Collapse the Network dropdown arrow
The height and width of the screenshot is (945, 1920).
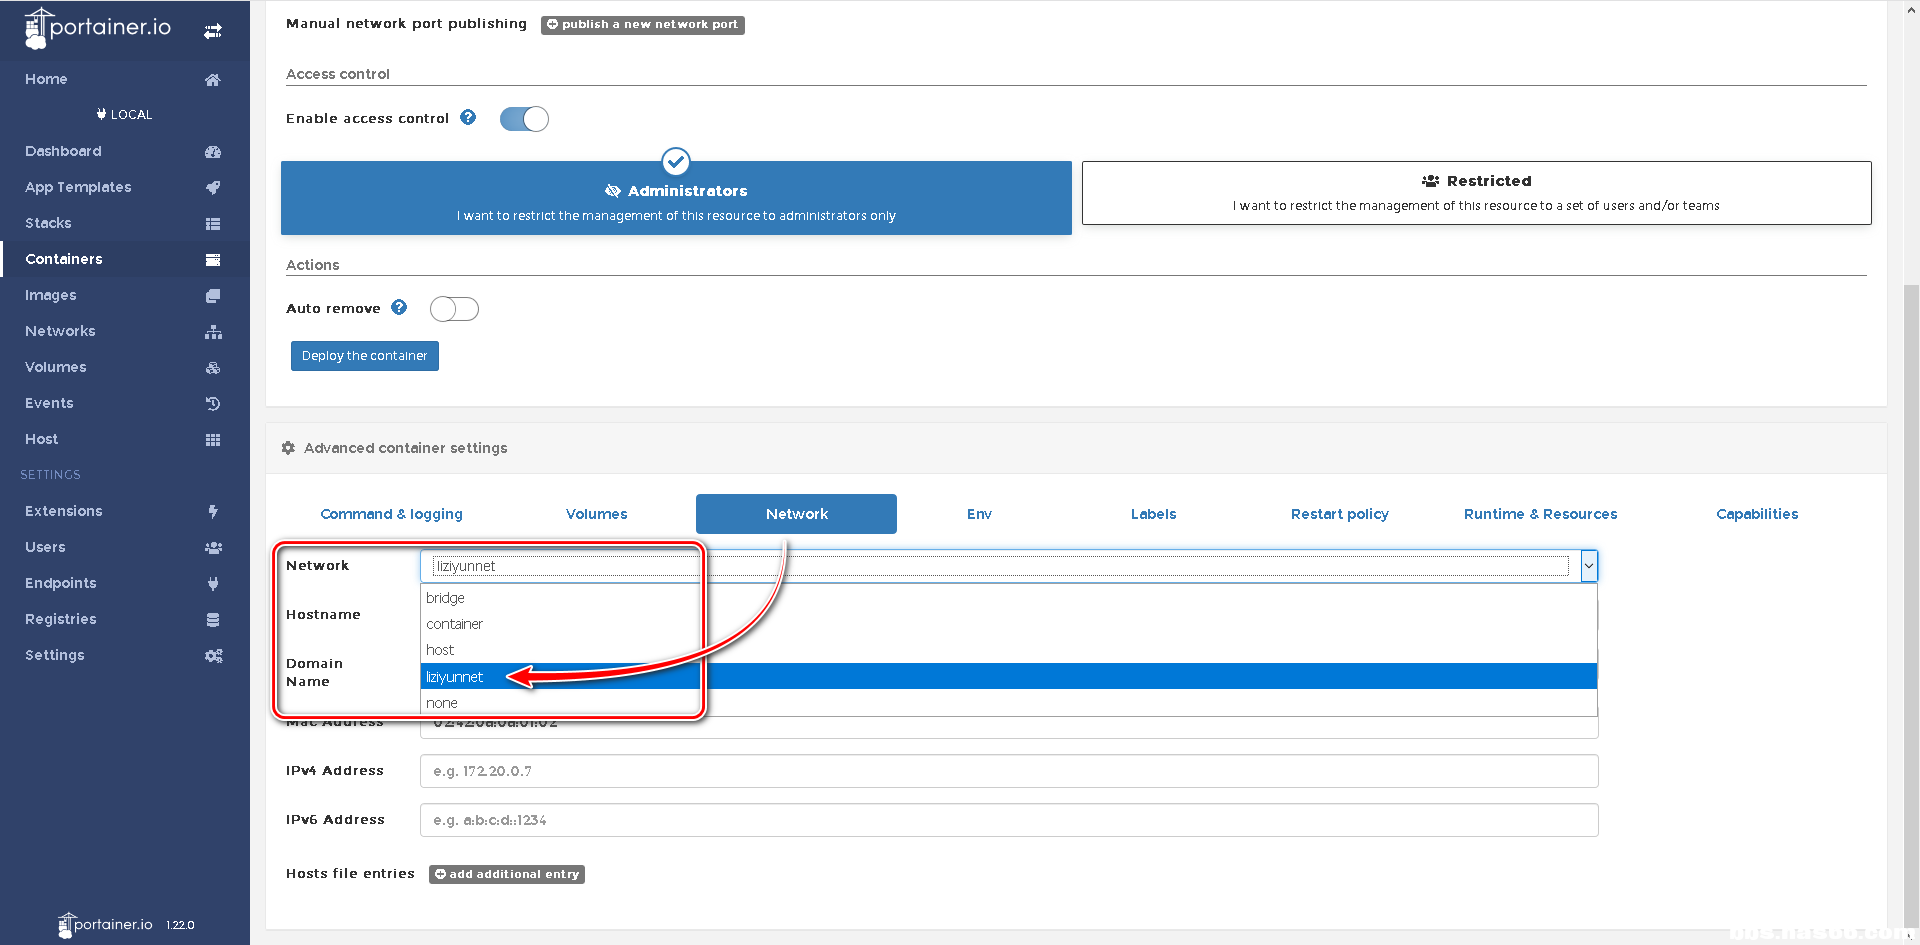[x=1588, y=566]
